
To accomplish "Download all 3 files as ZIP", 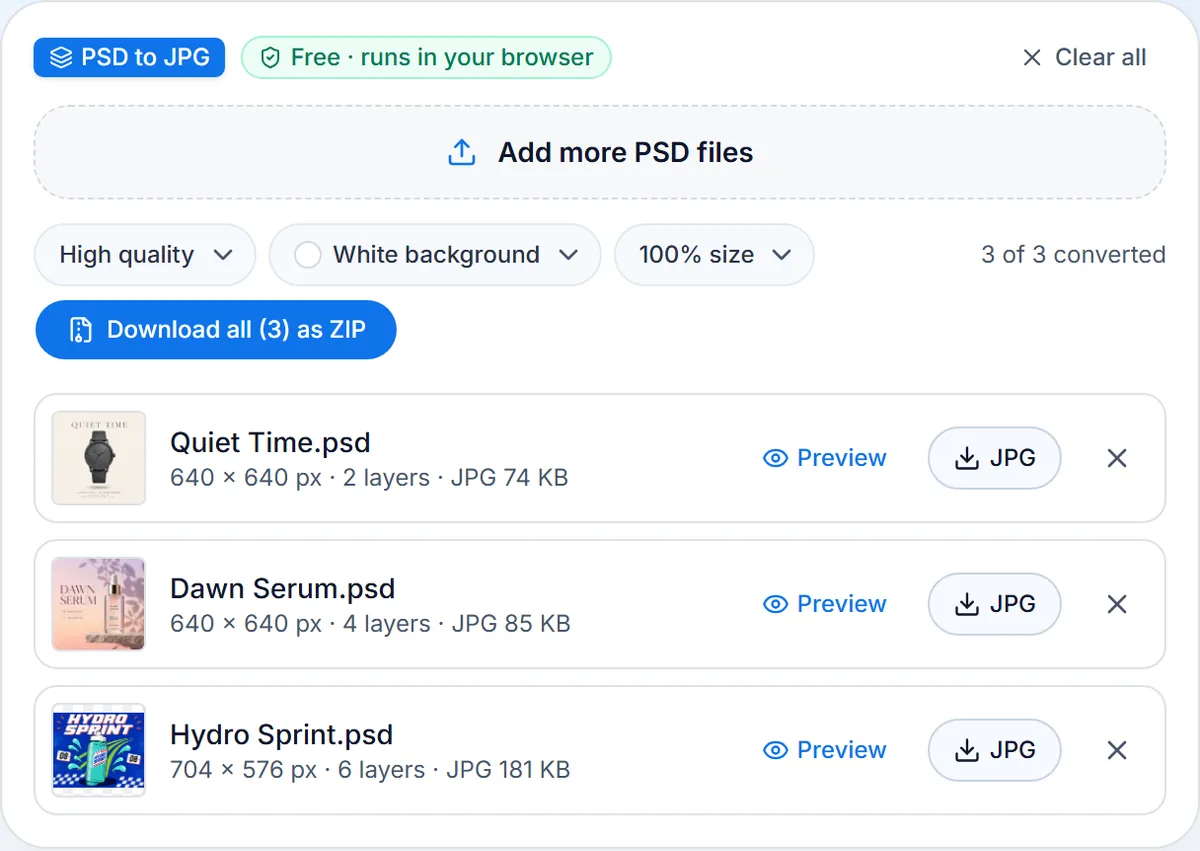I will (x=216, y=330).
